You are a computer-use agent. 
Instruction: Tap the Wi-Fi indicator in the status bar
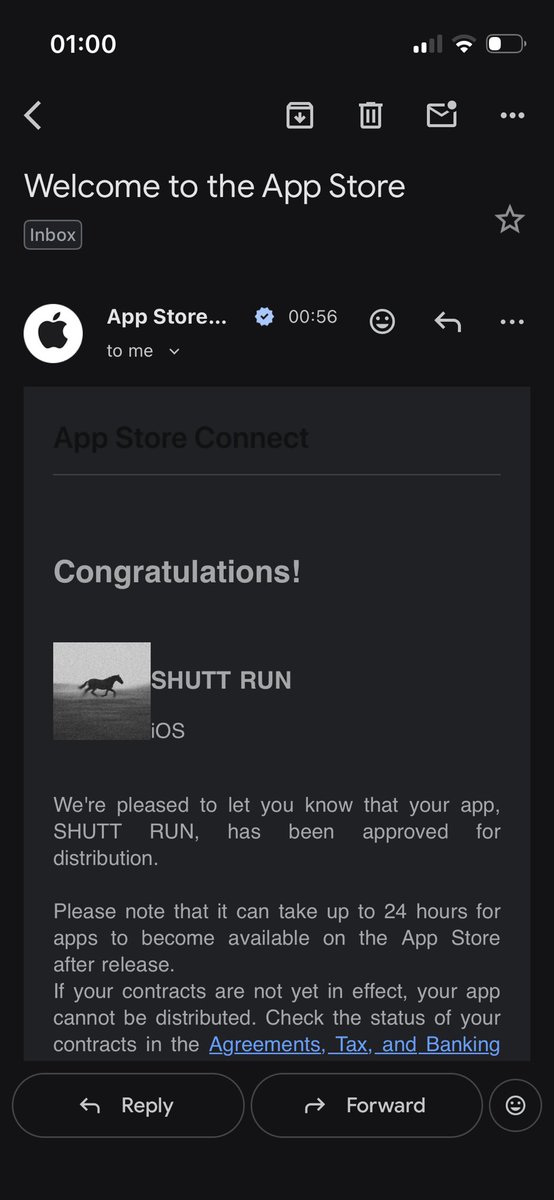pyautogui.click(x=463, y=44)
